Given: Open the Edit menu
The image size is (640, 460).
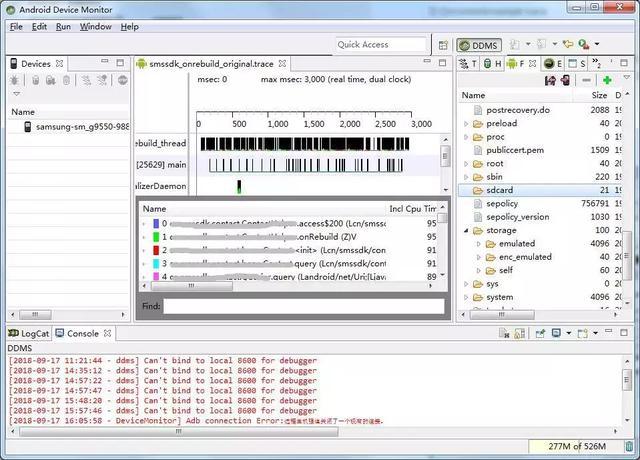Looking at the screenshot, I should click(x=40, y=27).
